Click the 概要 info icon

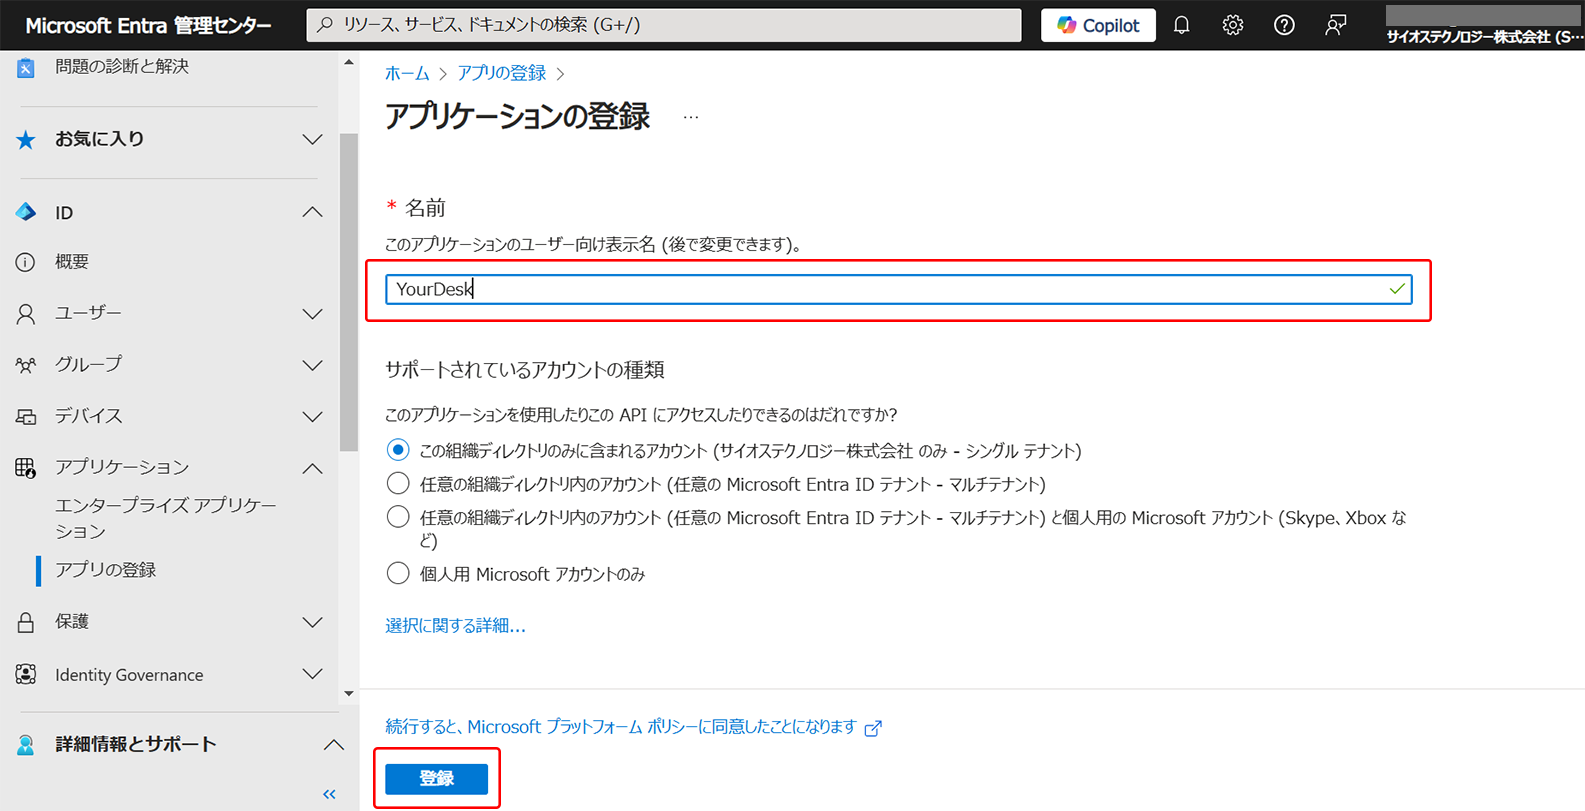point(26,262)
